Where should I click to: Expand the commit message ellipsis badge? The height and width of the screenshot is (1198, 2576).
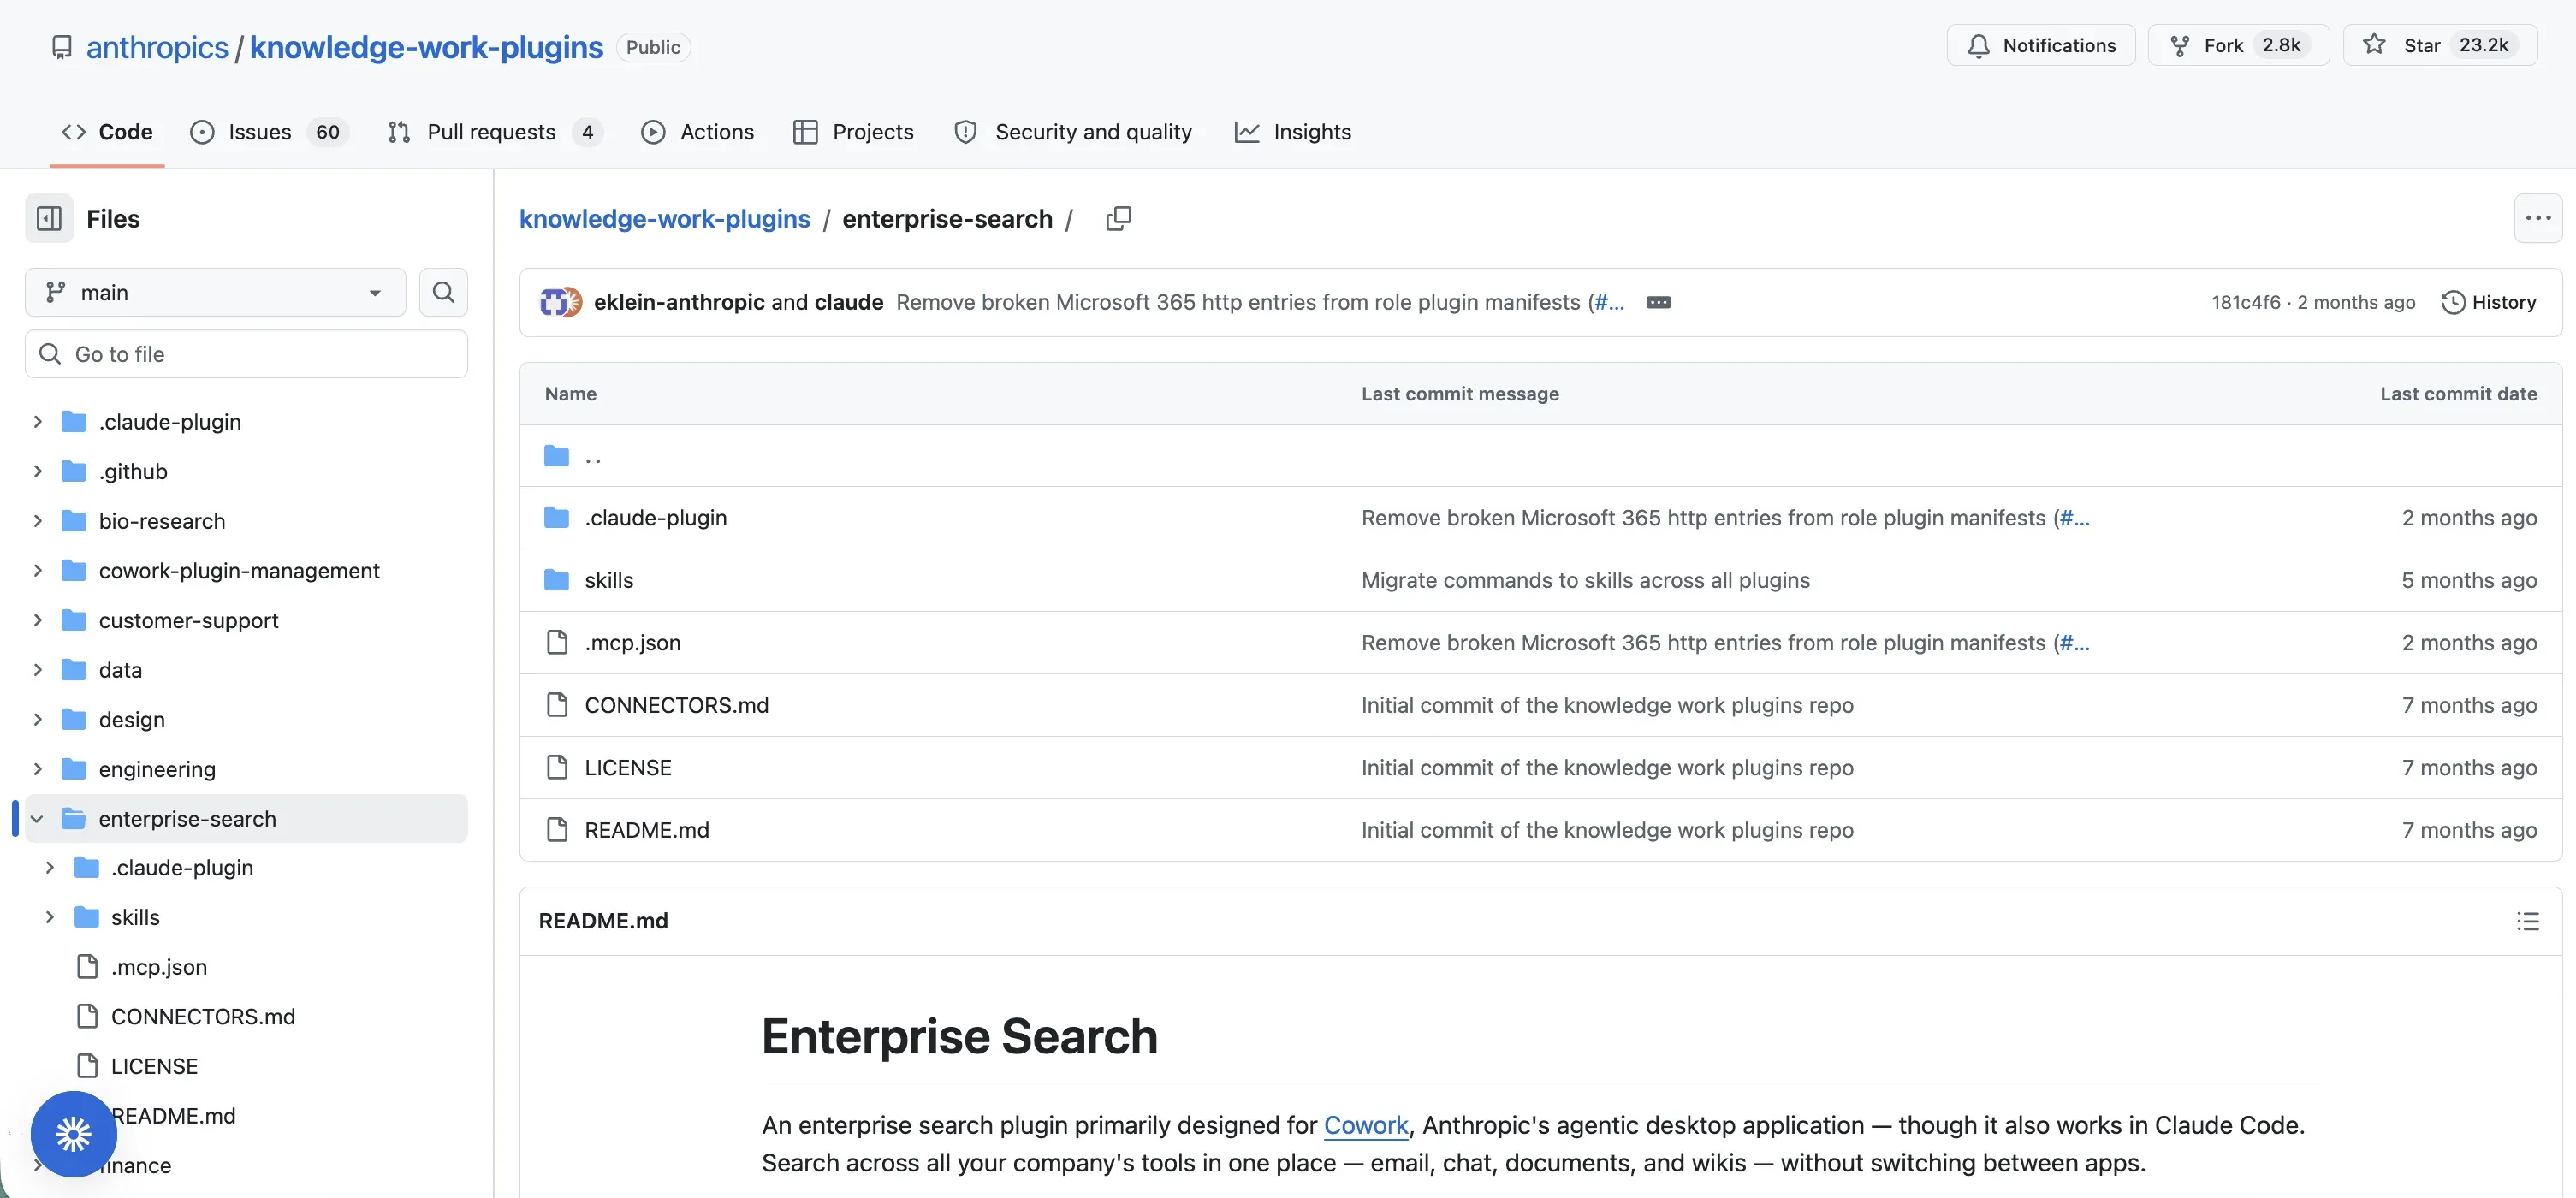click(1658, 302)
